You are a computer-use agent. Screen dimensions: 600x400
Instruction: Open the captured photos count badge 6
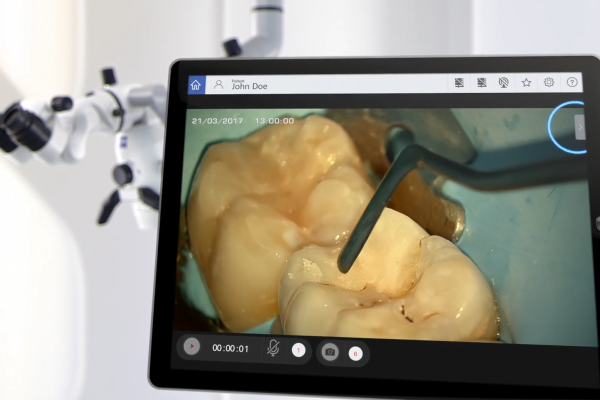click(355, 354)
